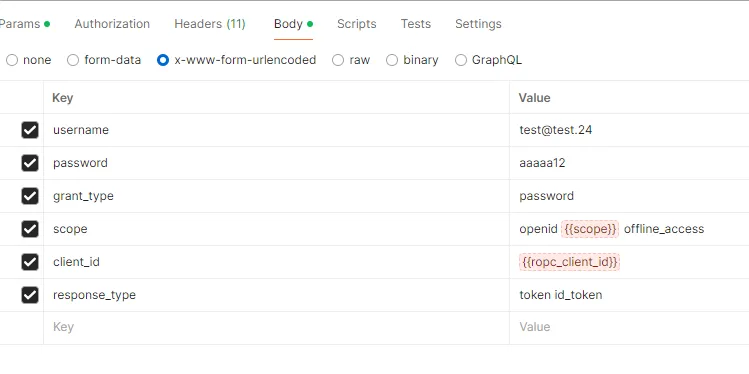Click the response_type key cell
This screenshot has height=374, width=749.
point(276,295)
